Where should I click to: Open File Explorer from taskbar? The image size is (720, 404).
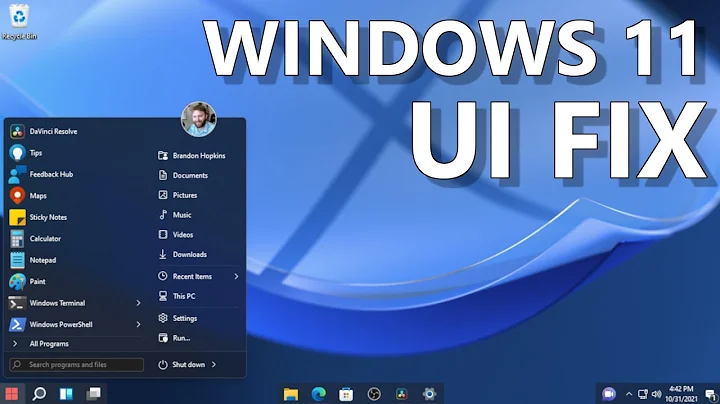(291, 394)
